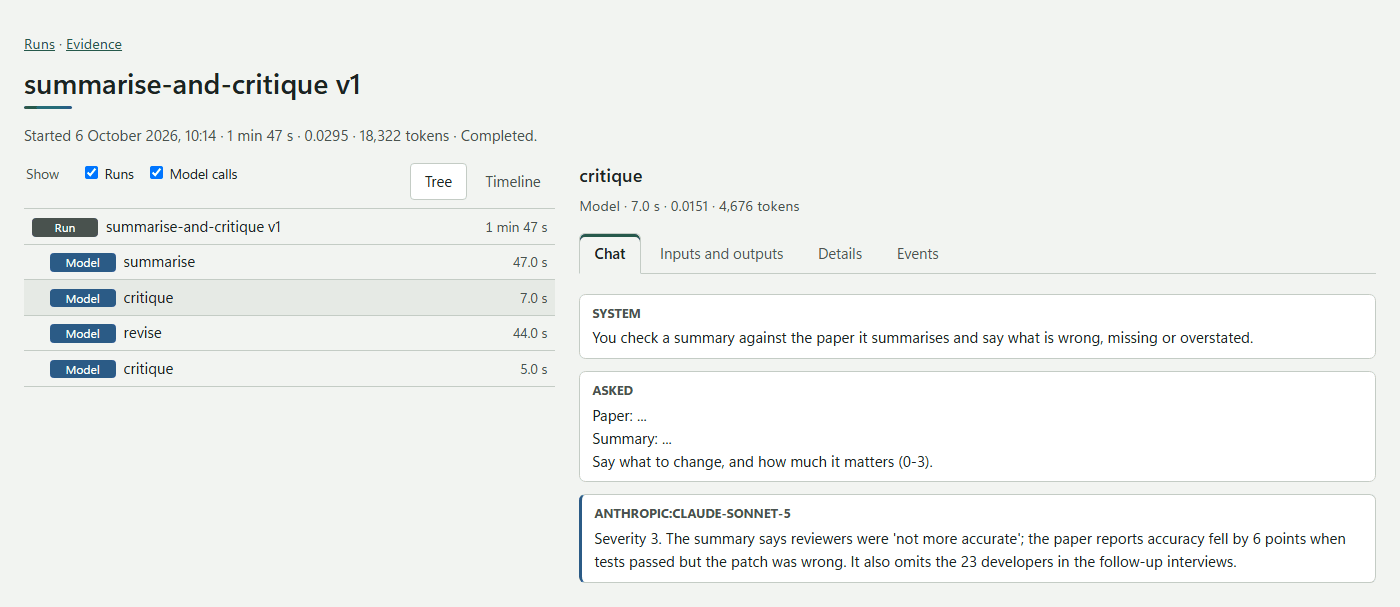The image size is (1400, 607).
Task: Click the ANTHROPIC:CLAUDE-SONNET-5 label
Action: tap(692, 514)
